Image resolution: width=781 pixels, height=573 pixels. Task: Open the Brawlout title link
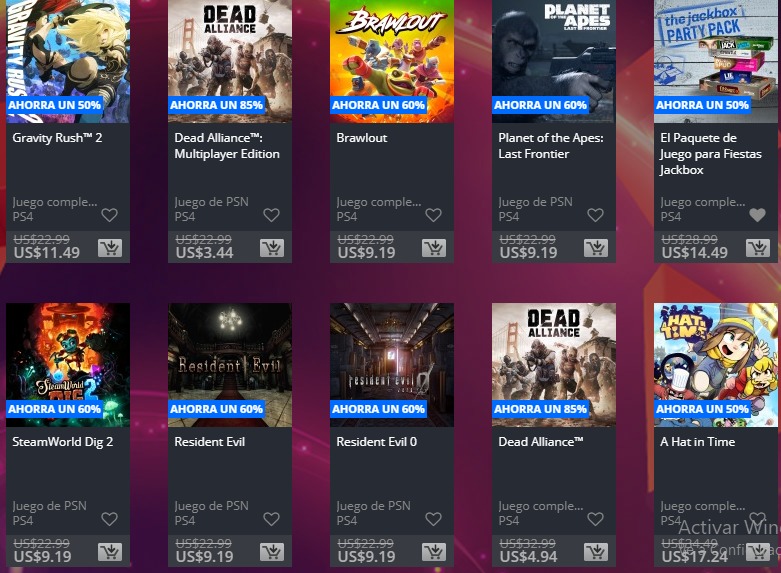pyautogui.click(x=362, y=138)
